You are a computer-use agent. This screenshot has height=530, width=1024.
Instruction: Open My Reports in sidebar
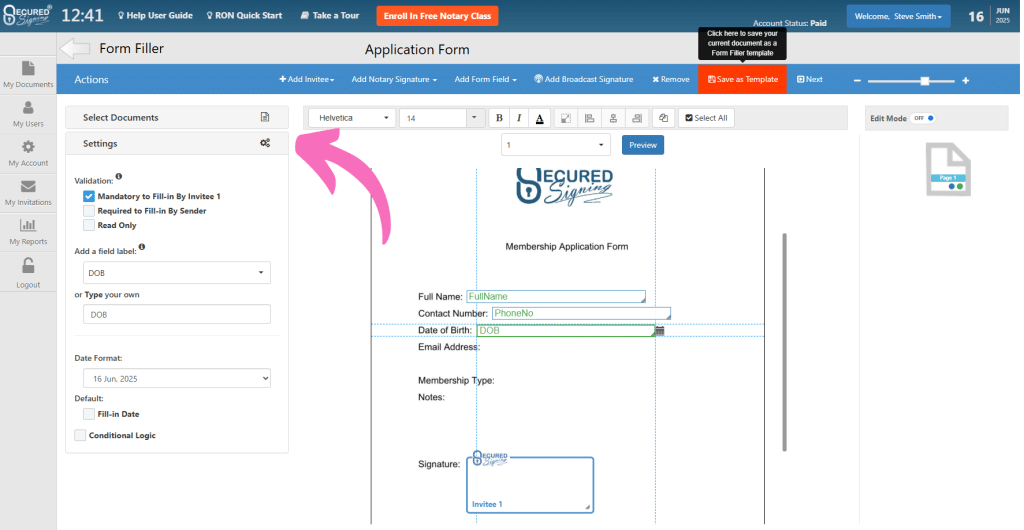coord(28,232)
